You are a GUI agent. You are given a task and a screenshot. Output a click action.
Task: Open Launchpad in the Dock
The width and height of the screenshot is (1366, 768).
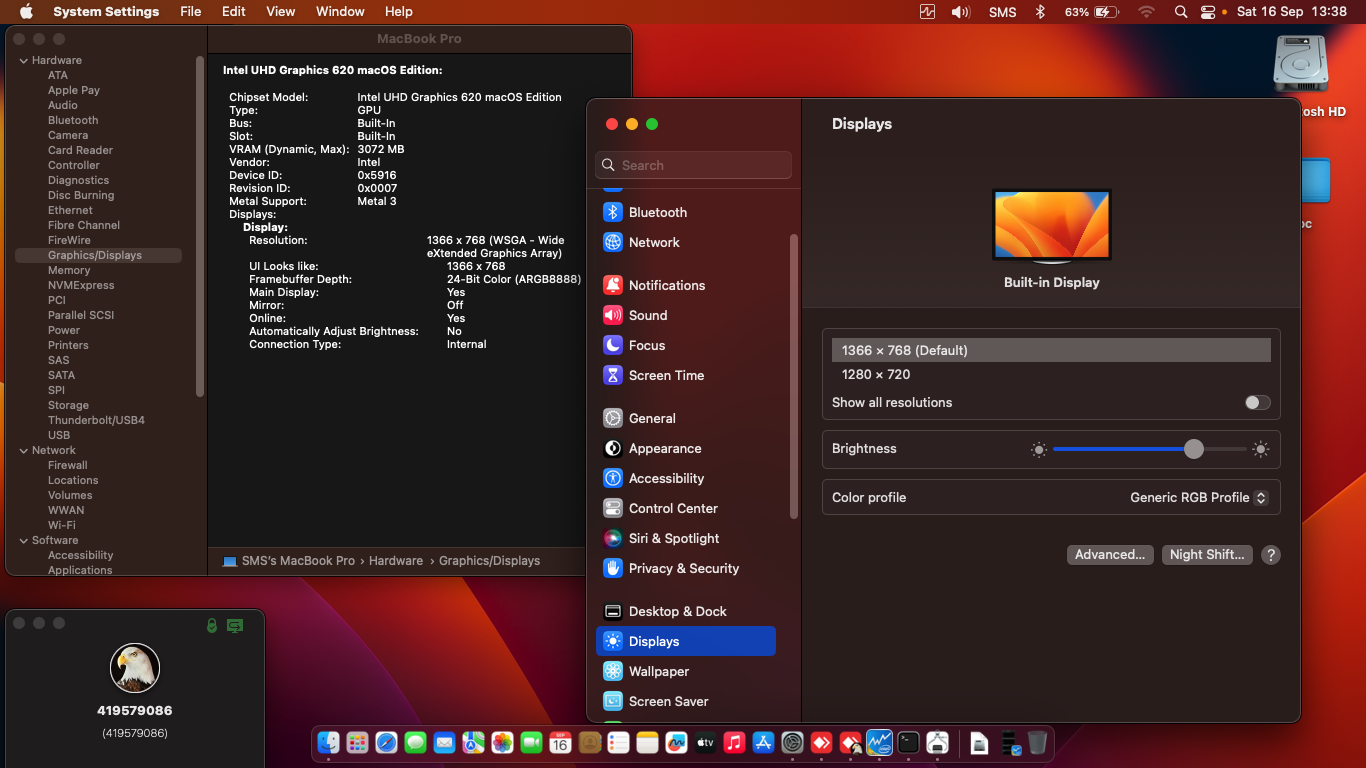click(x=357, y=743)
